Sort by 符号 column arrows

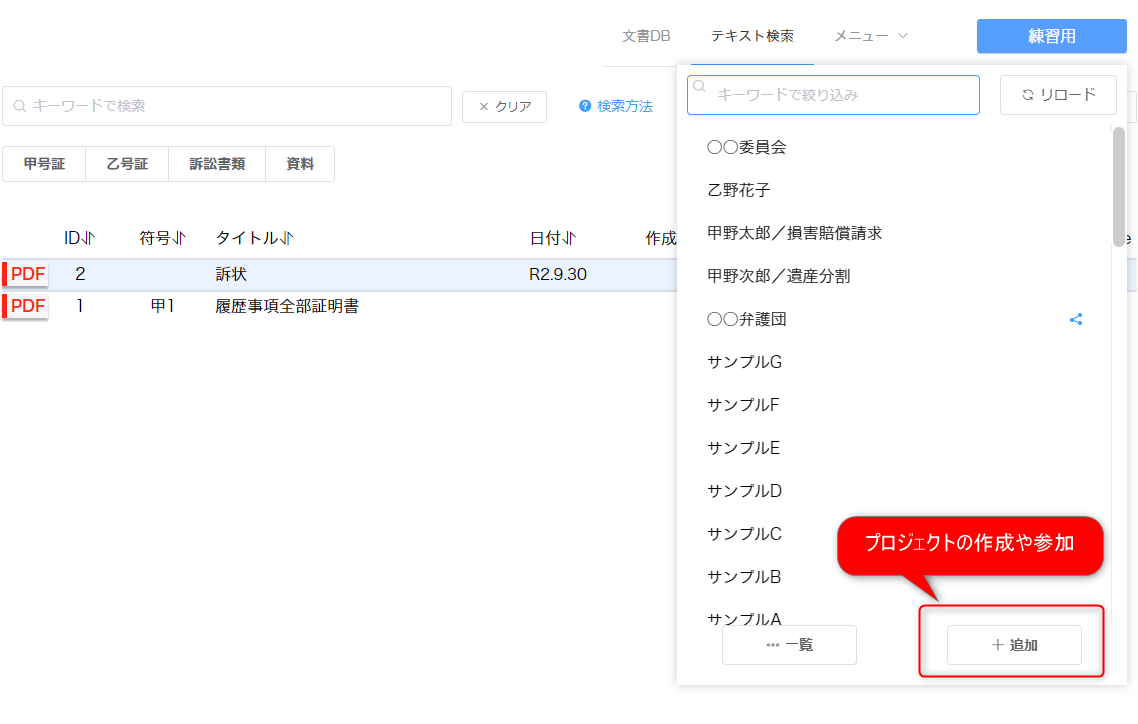(179, 238)
